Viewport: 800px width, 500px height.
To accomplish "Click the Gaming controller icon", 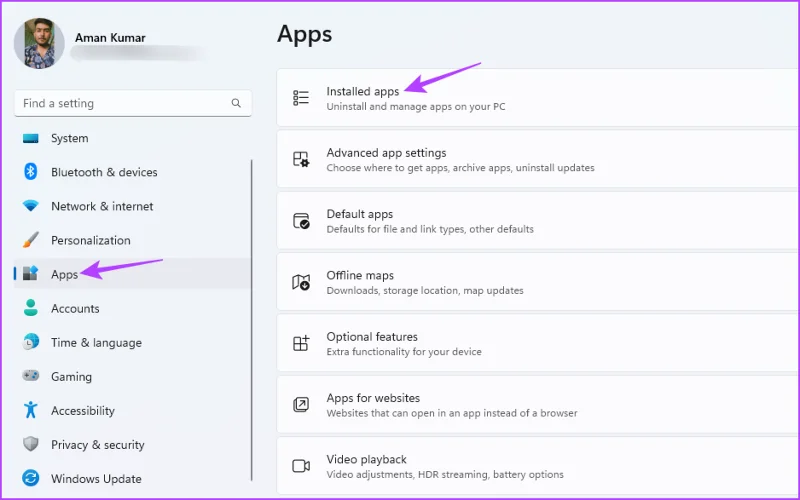I will point(31,376).
